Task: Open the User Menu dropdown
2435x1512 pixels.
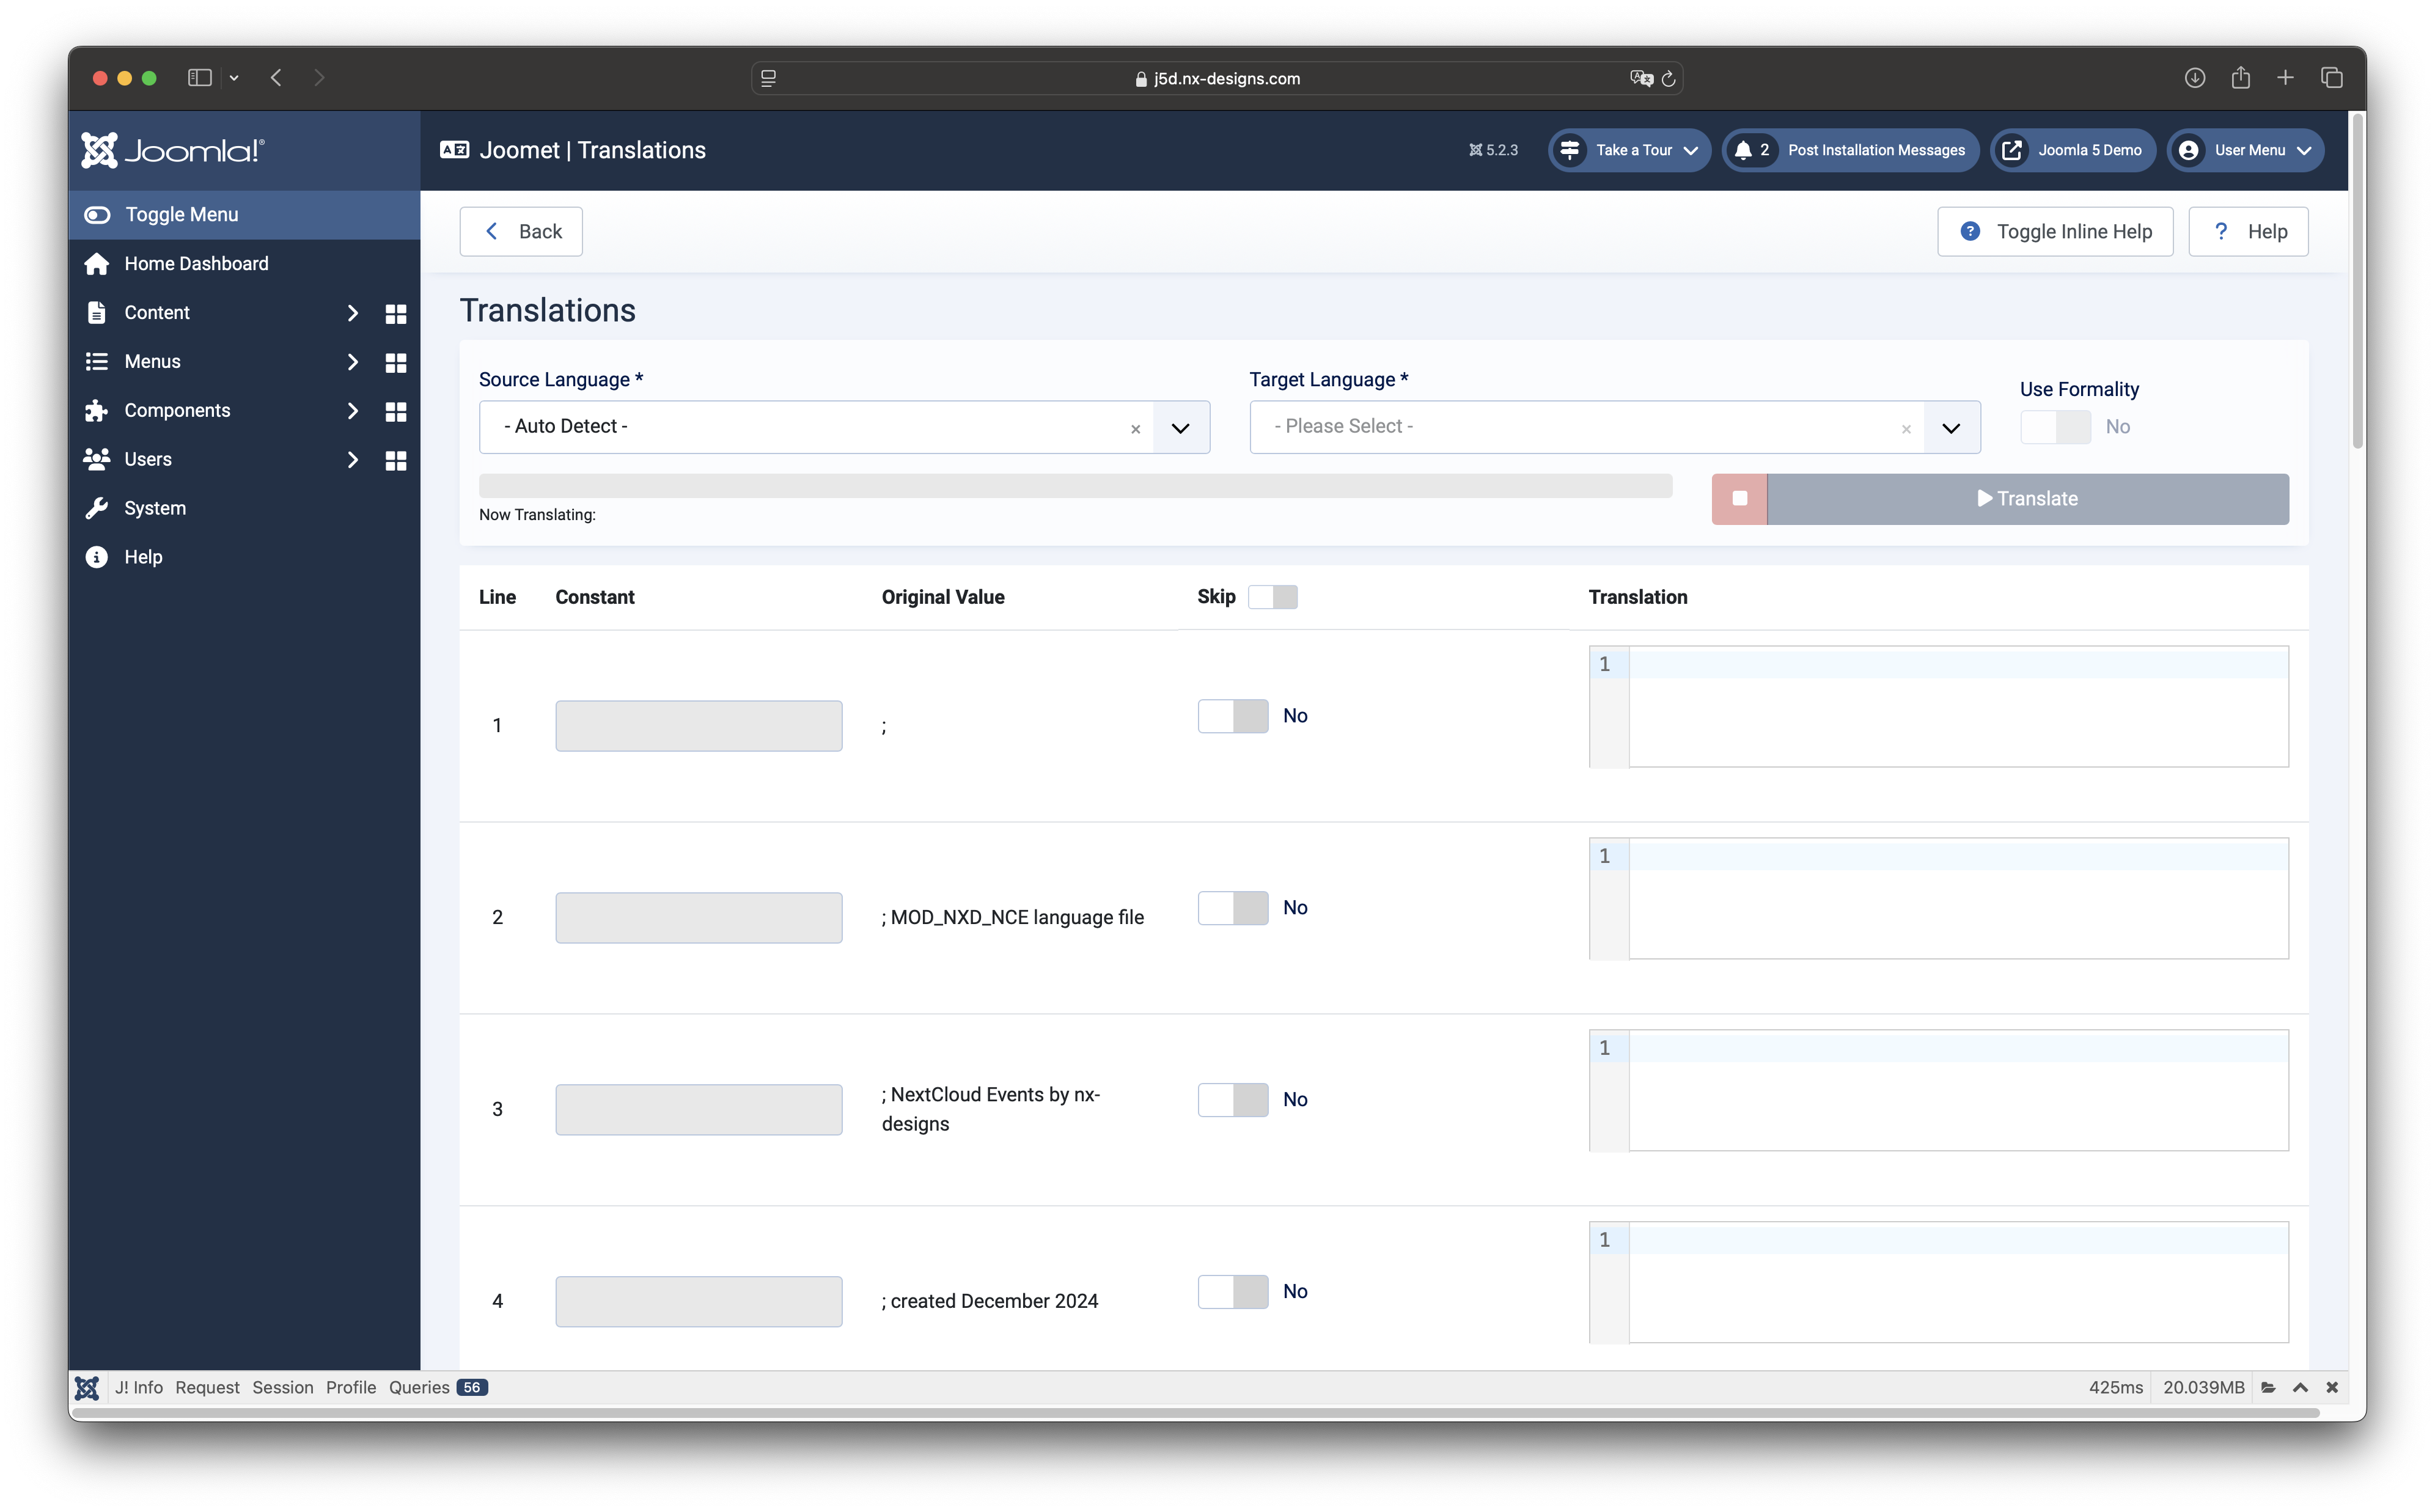Action: point(2245,150)
